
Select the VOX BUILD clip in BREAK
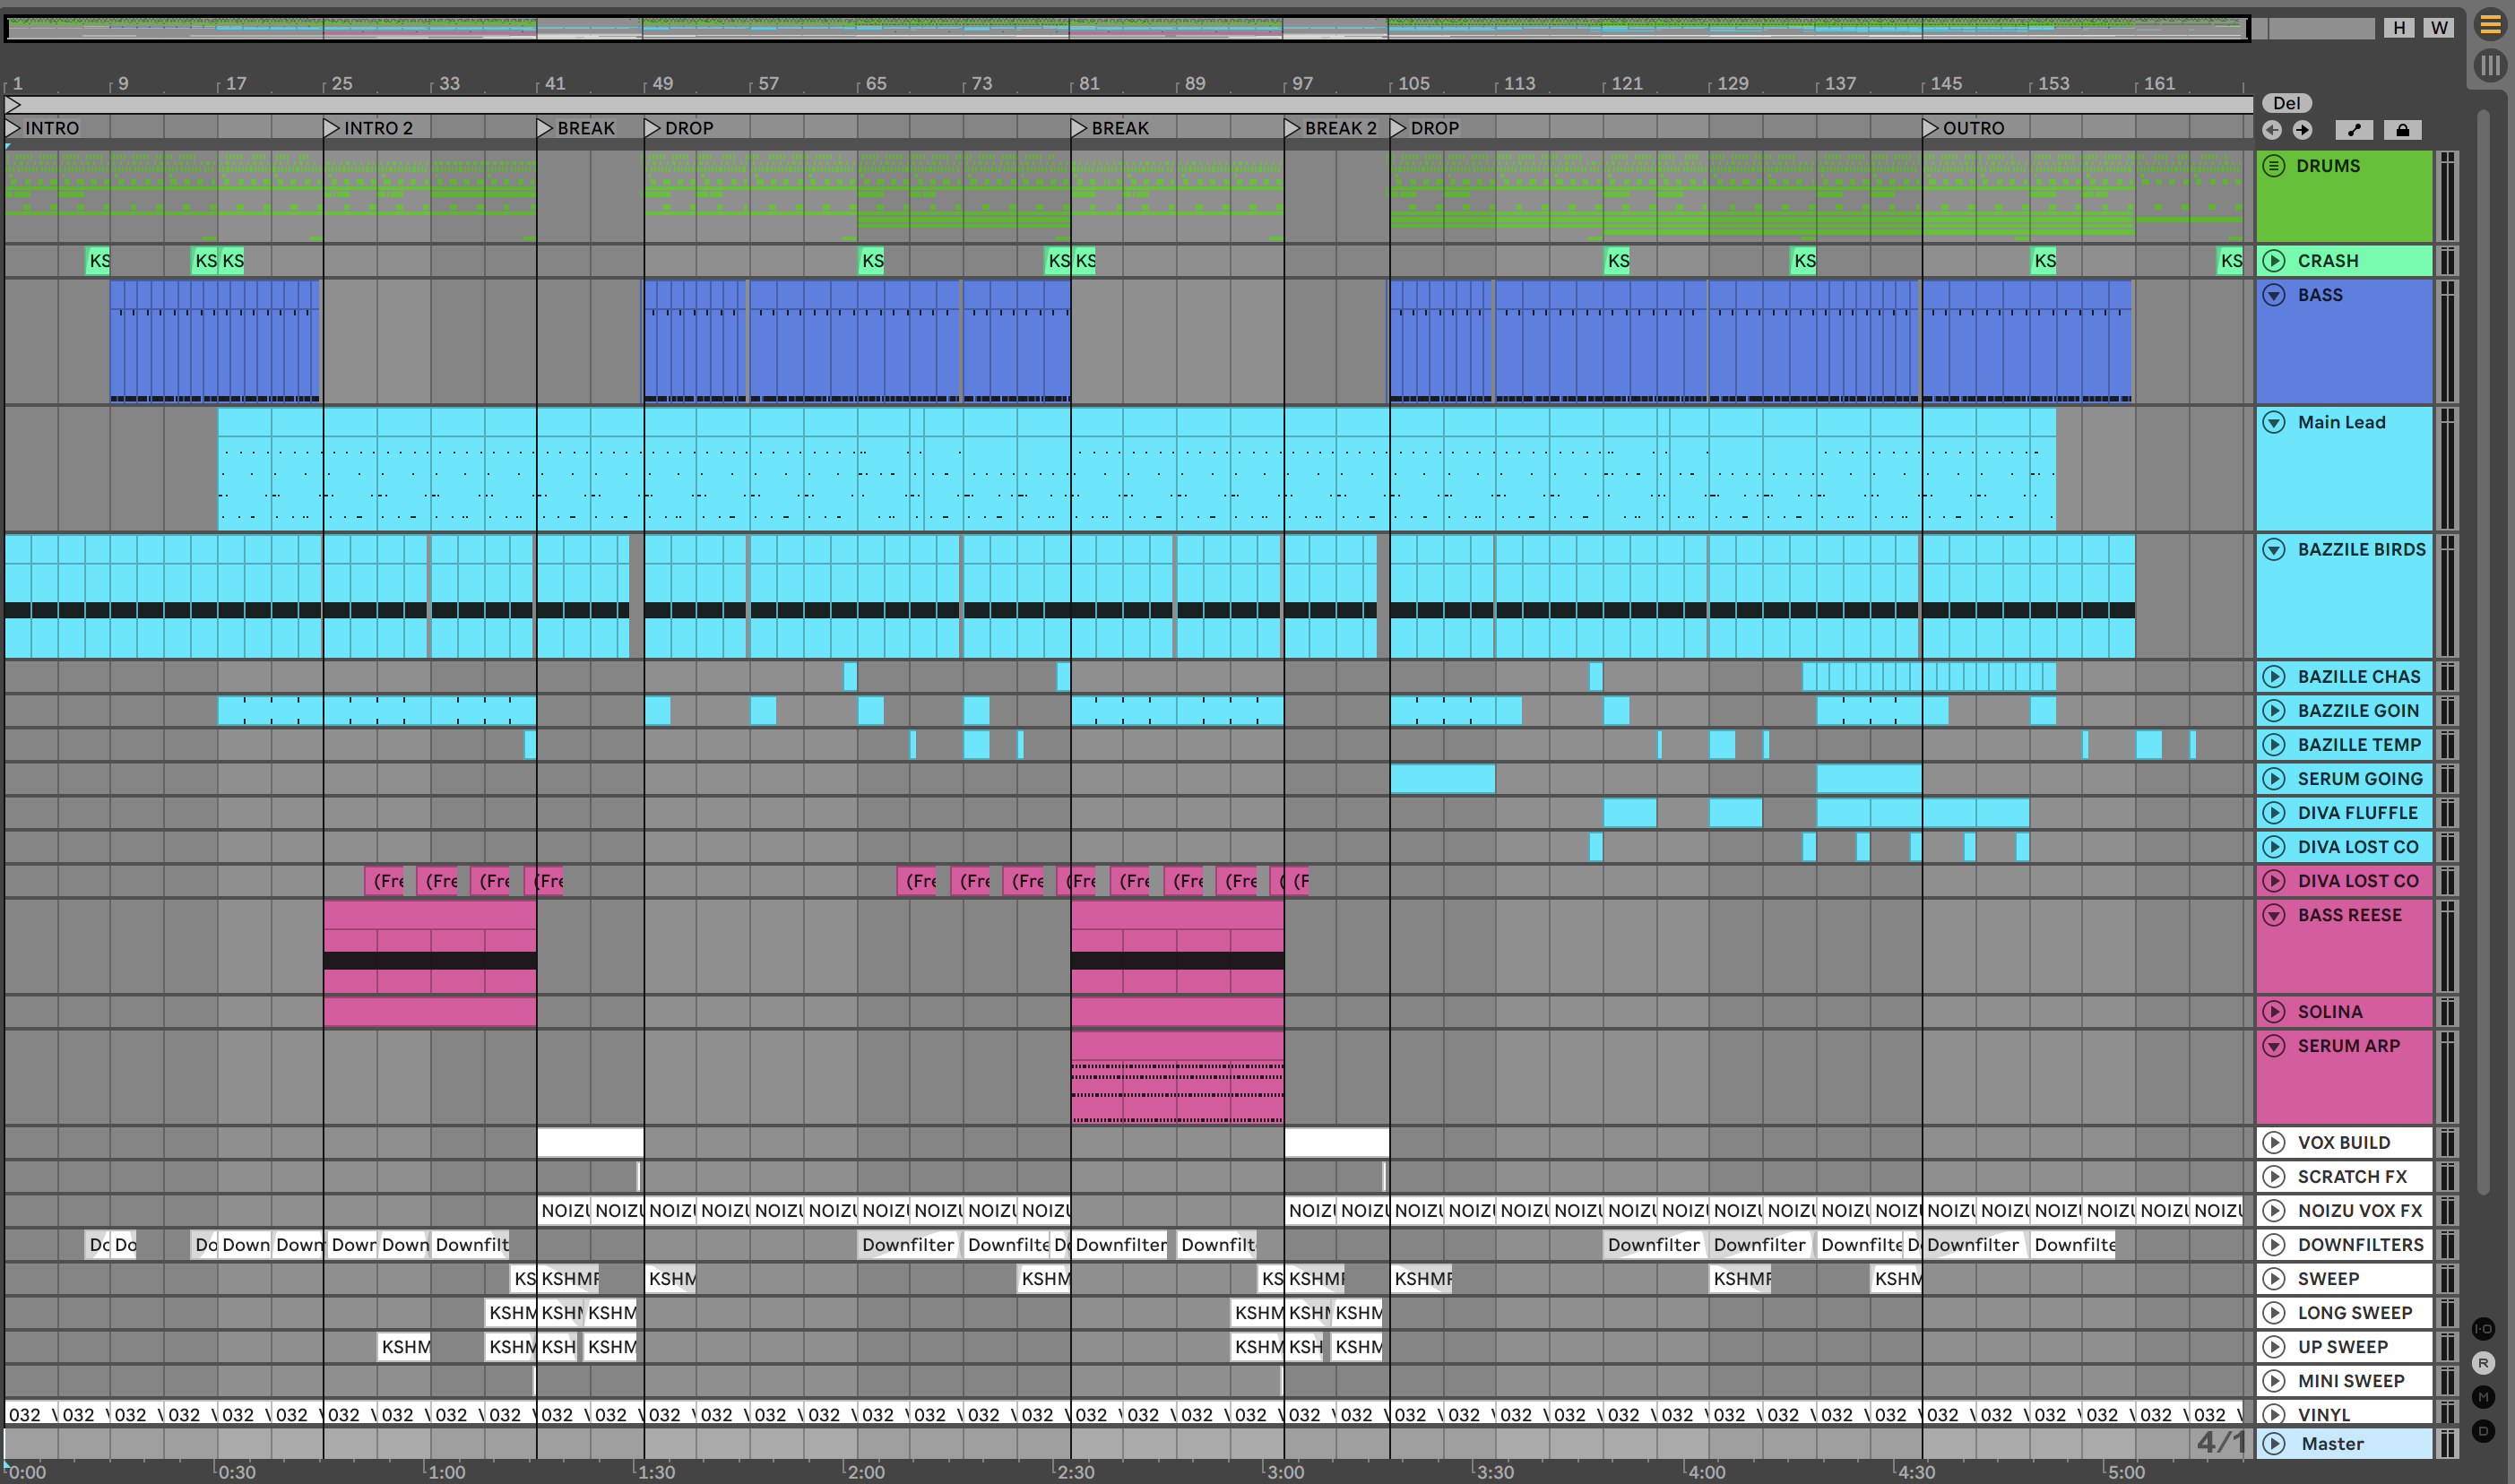click(590, 1142)
